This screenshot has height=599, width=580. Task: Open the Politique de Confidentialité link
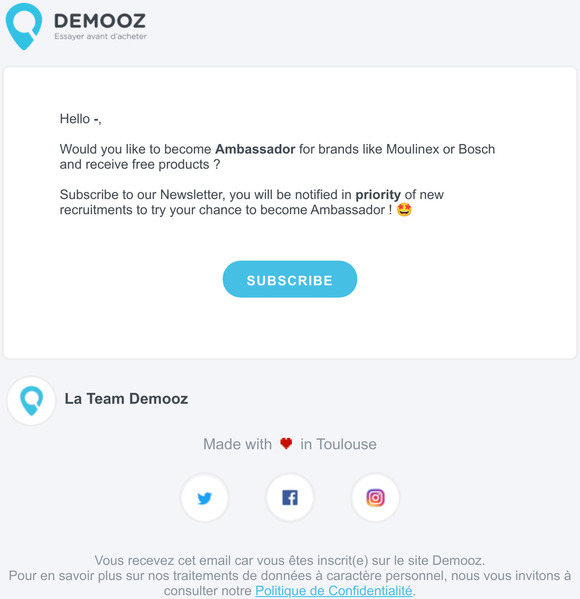point(334,591)
